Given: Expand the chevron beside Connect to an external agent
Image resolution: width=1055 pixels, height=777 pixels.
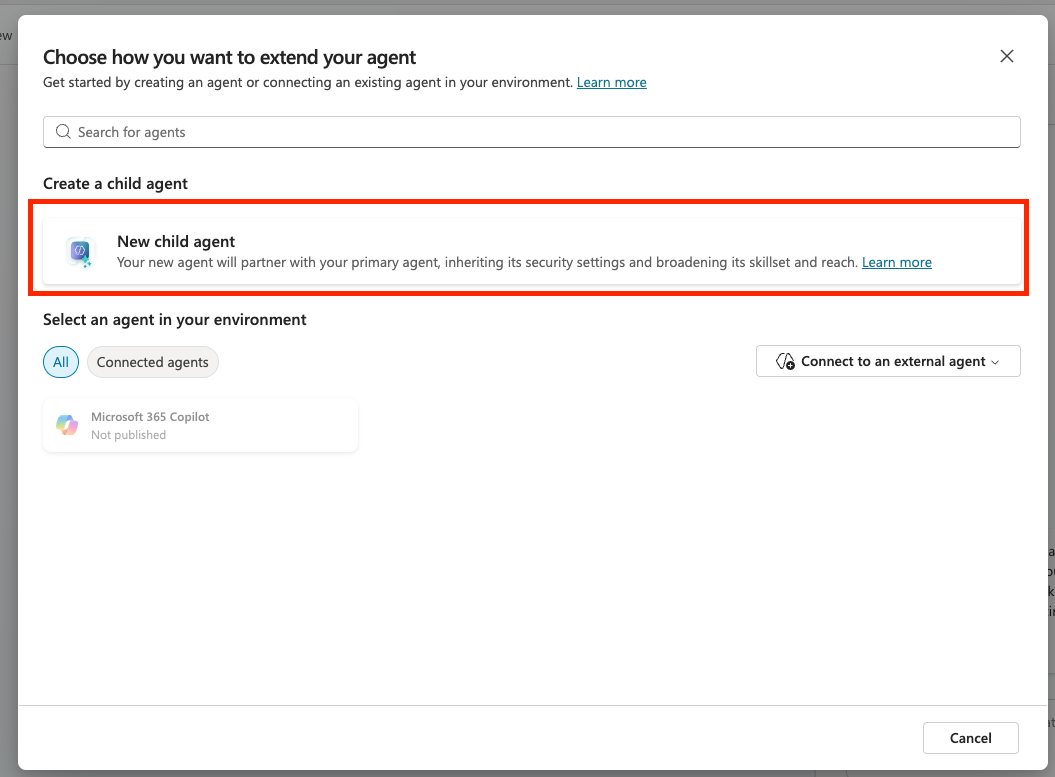Looking at the screenshot, I should pyautogui.click(x=995, y=362).
